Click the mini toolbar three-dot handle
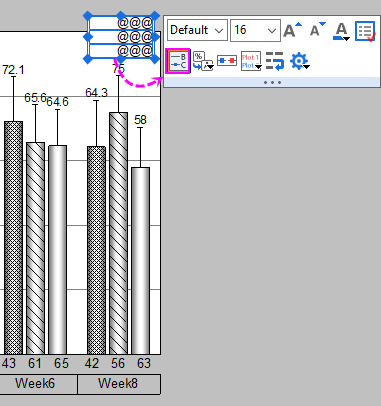This screenshot has height=406, width=381. point(272,82)
